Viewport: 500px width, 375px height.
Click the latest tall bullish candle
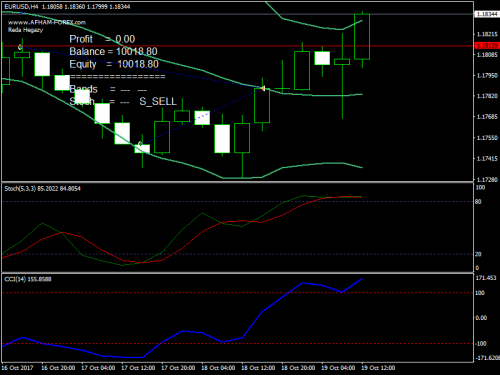coord(362,37)
